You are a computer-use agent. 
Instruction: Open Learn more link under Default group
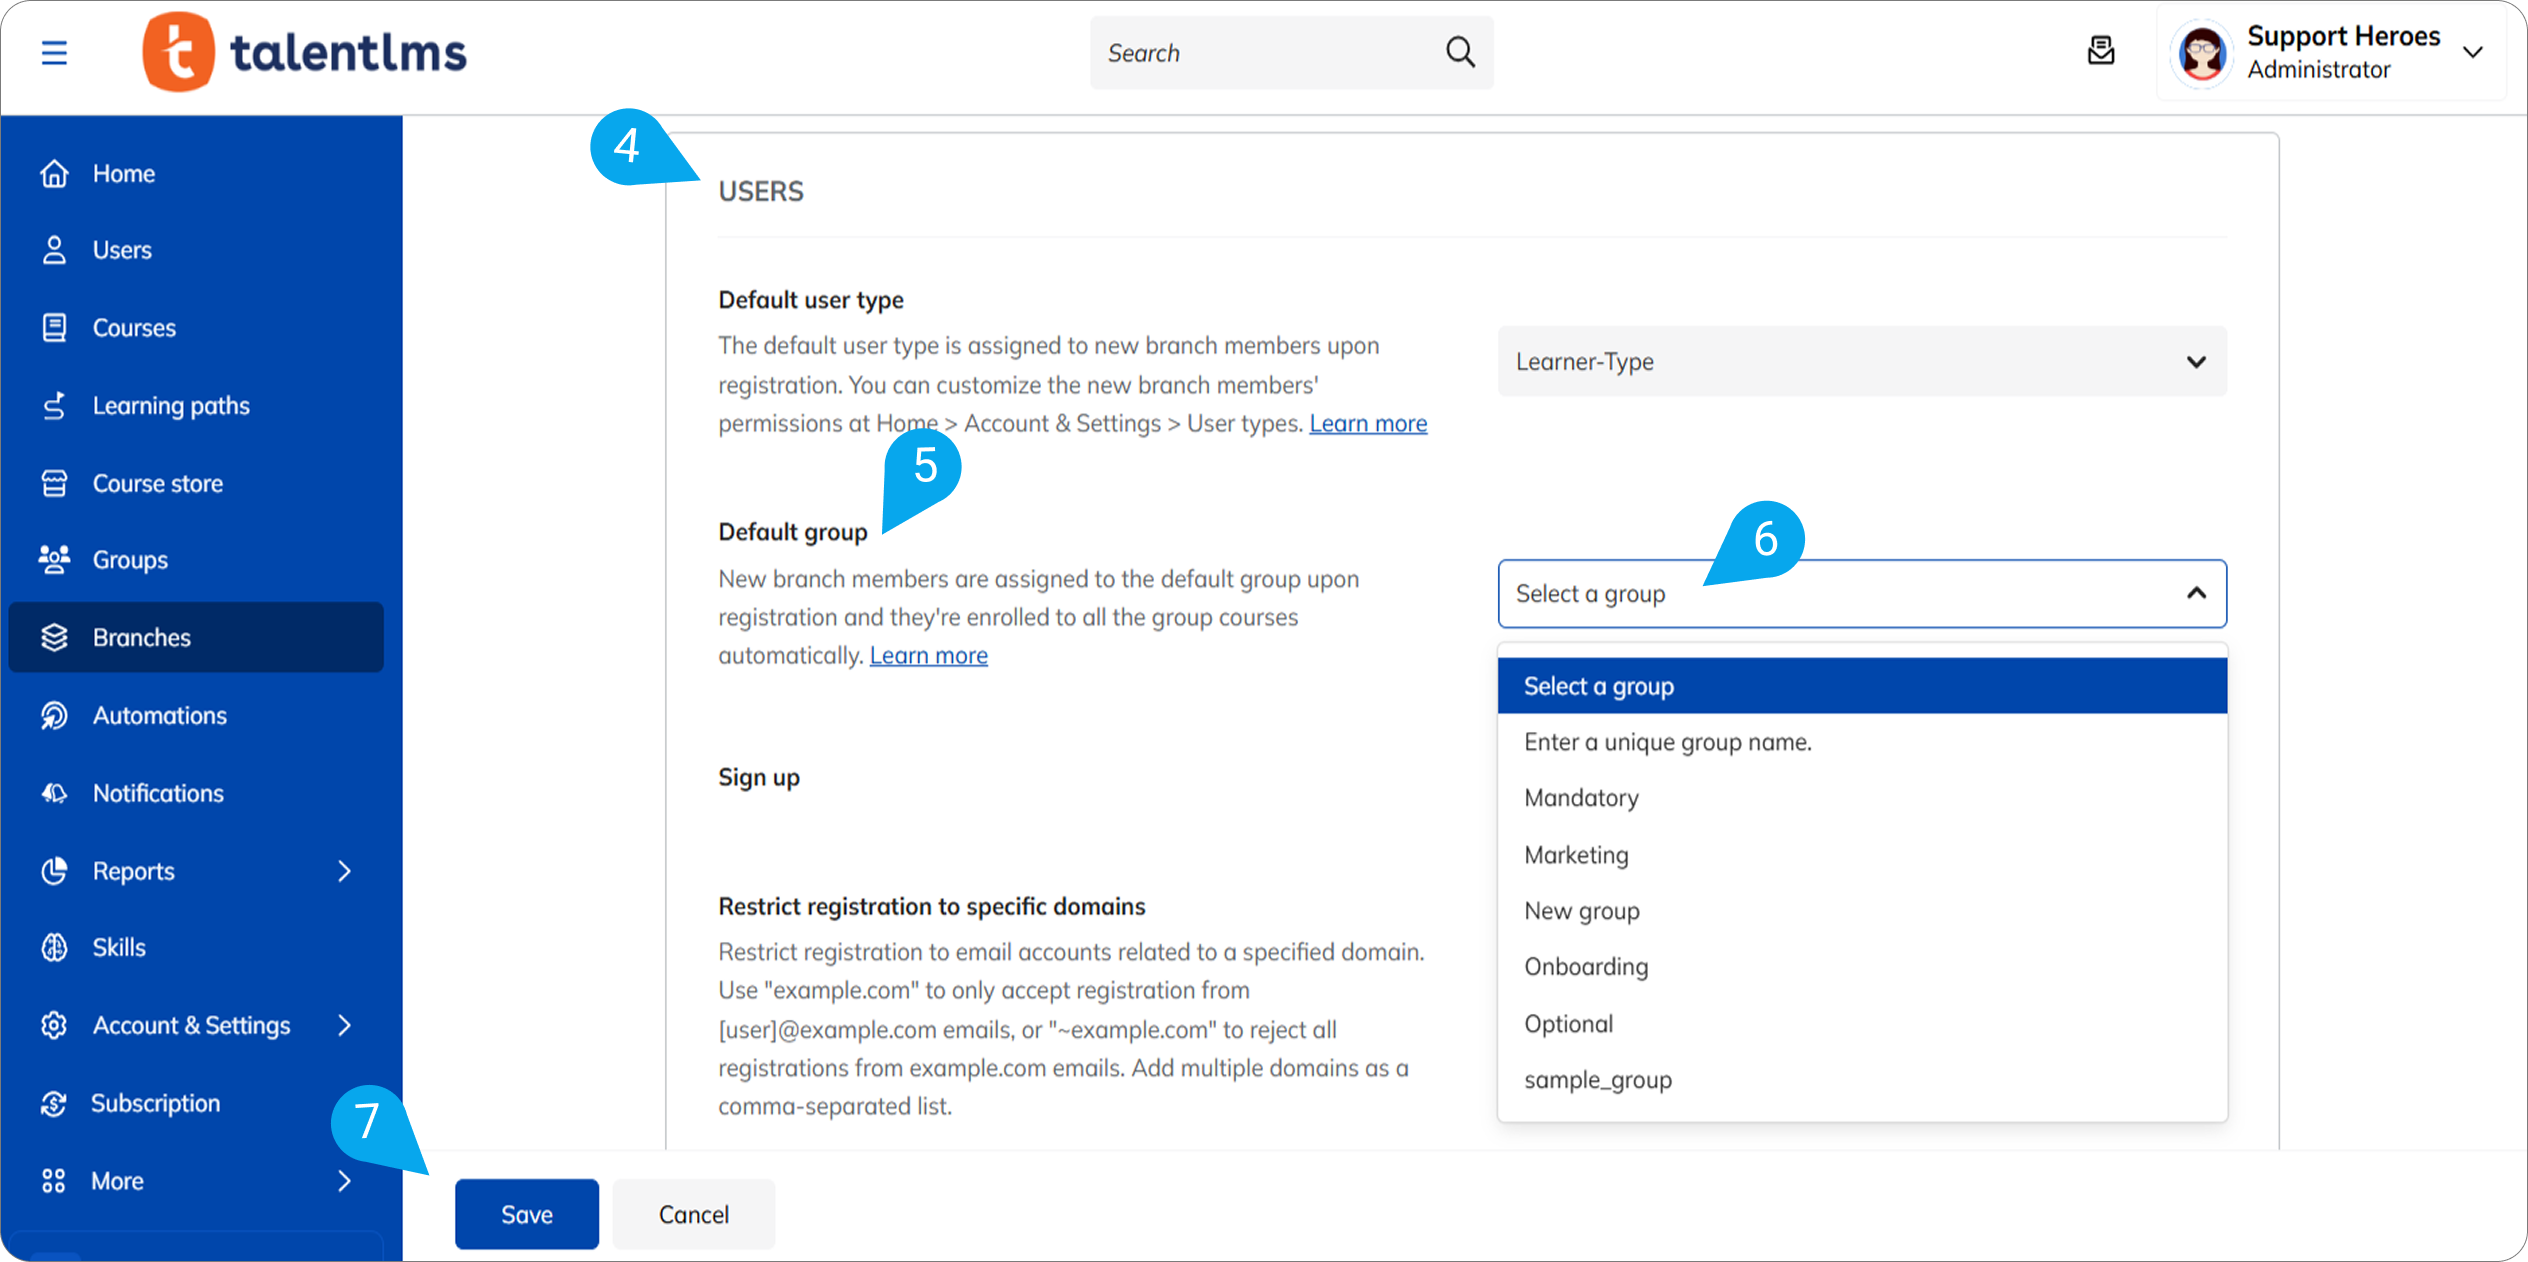point(928,655)
